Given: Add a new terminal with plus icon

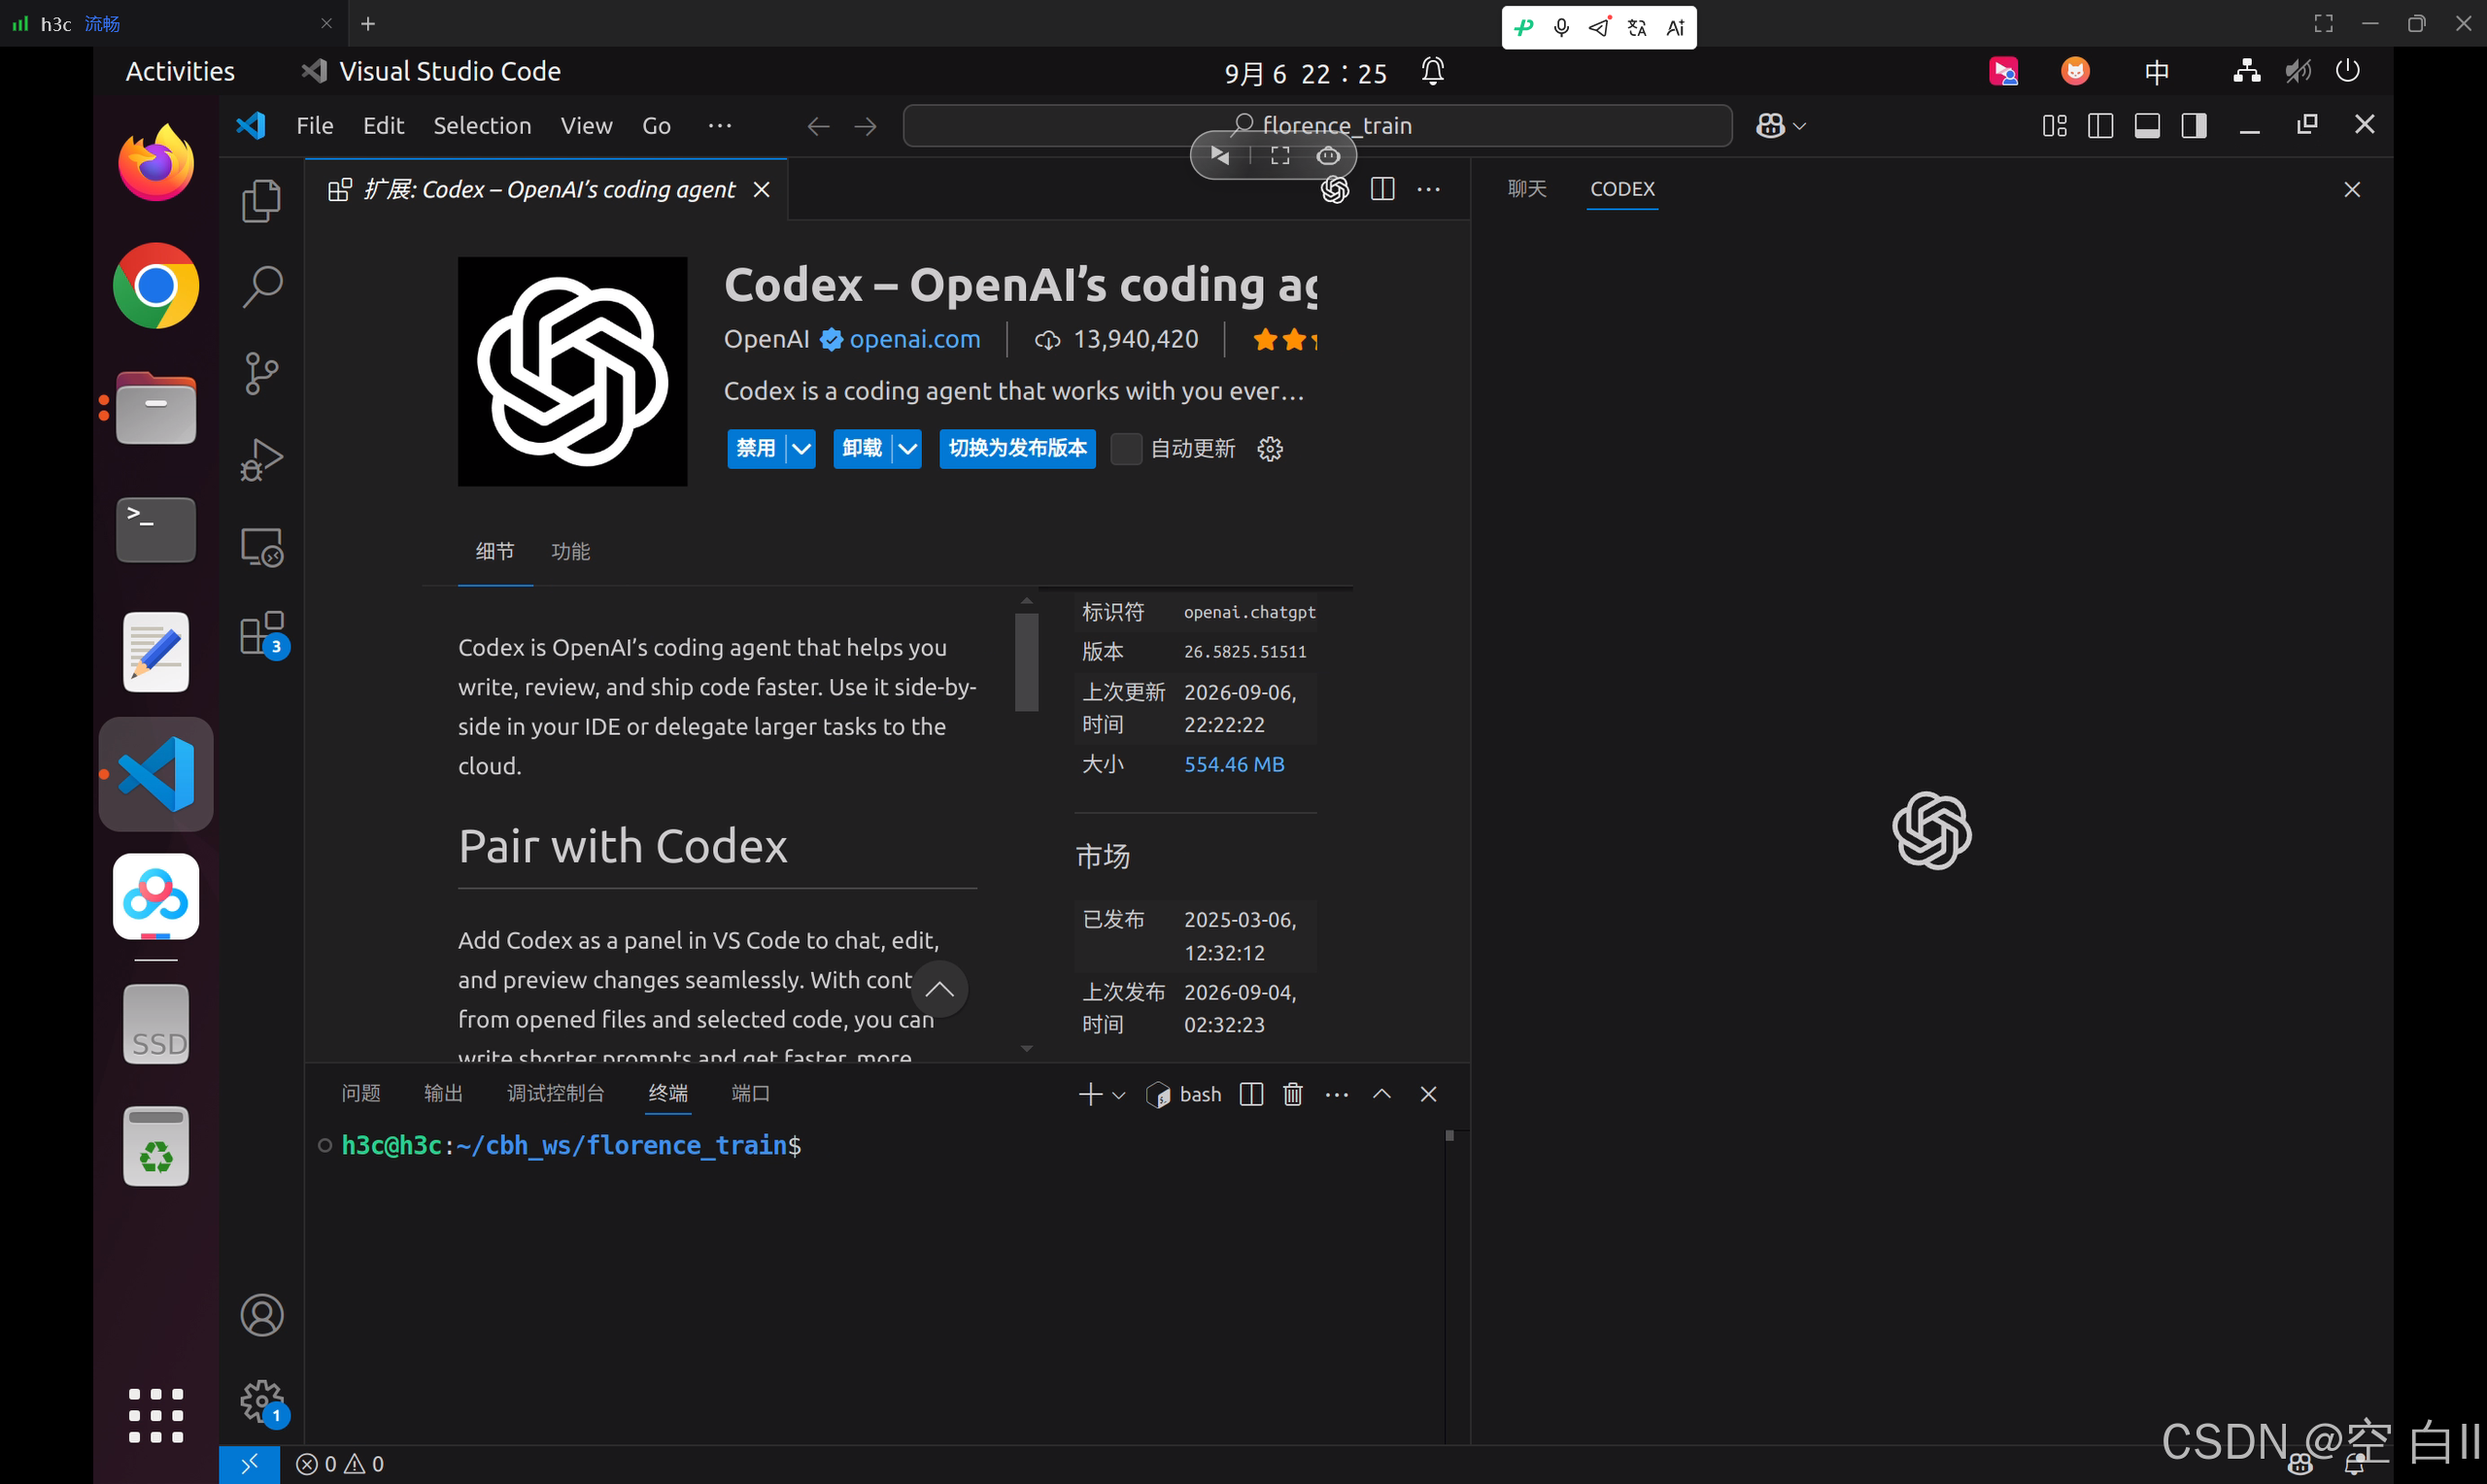Looking at the screenshot, I should [1090, 1094].
